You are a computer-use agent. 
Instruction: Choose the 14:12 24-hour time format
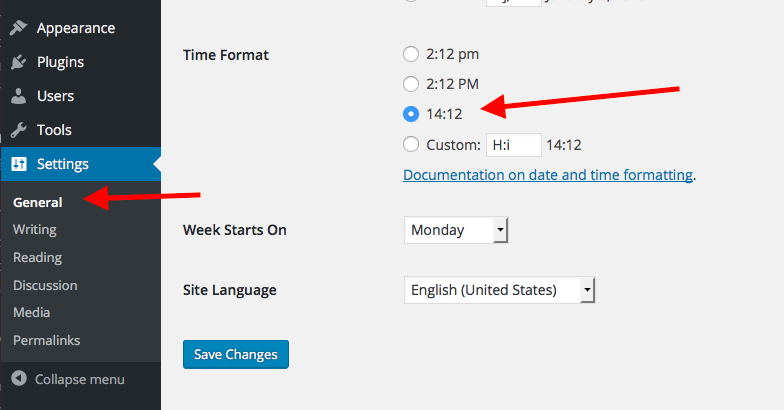411,114
